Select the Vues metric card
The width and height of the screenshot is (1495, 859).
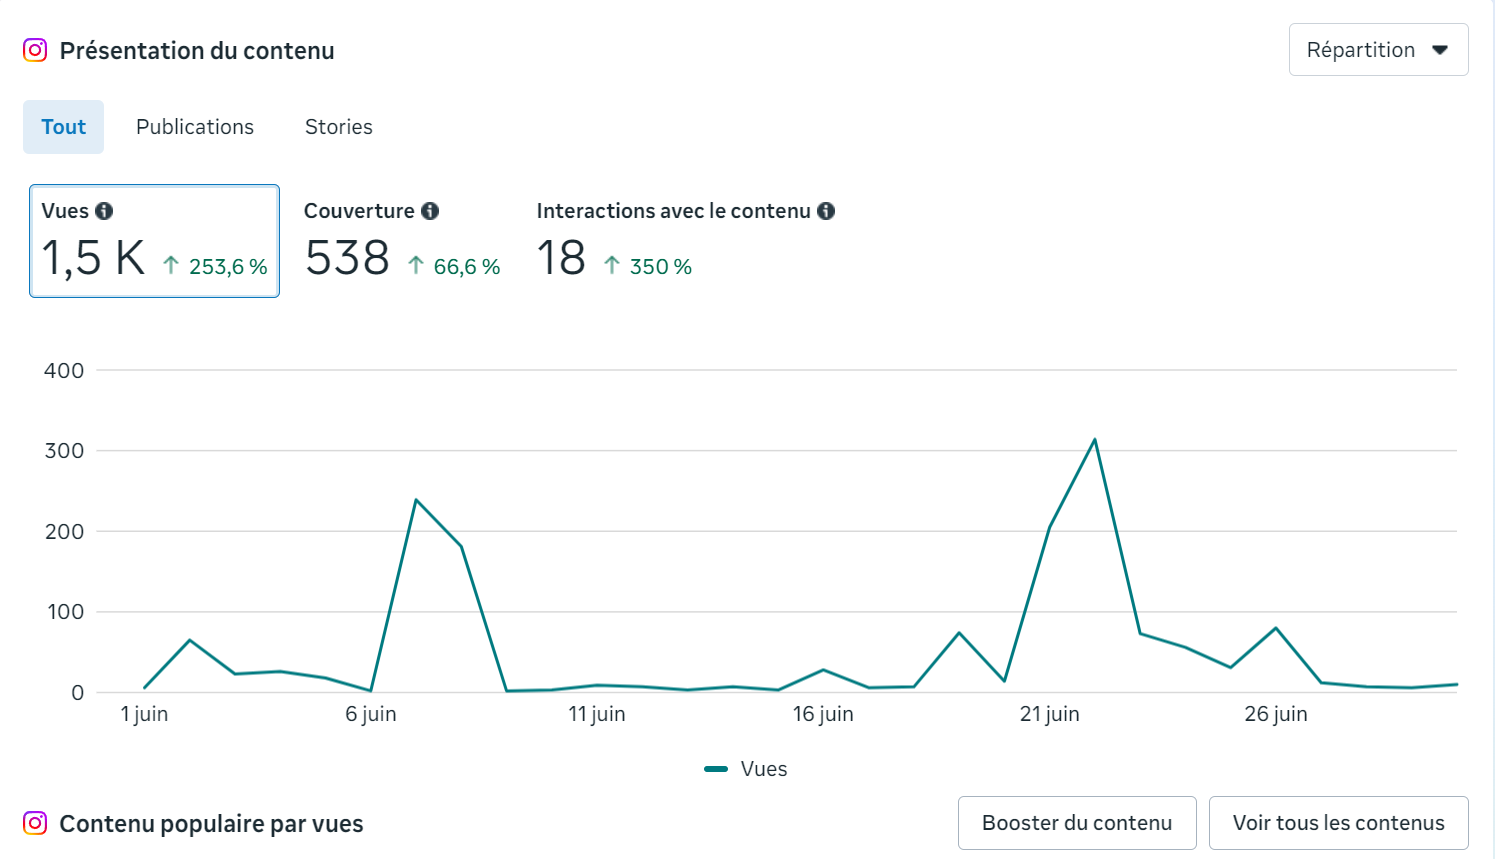click(154, 241)
